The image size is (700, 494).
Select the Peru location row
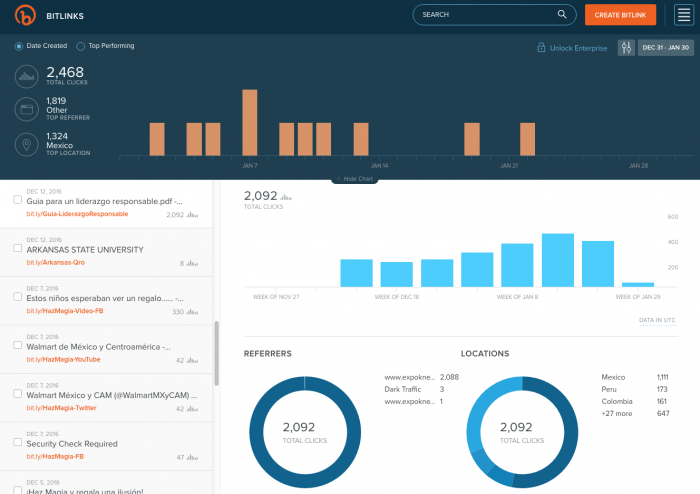[x=635, y=389]
